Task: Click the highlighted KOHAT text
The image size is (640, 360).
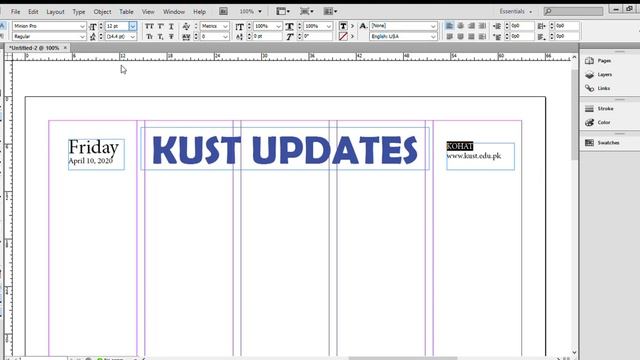Action: (x=460, y=146)
